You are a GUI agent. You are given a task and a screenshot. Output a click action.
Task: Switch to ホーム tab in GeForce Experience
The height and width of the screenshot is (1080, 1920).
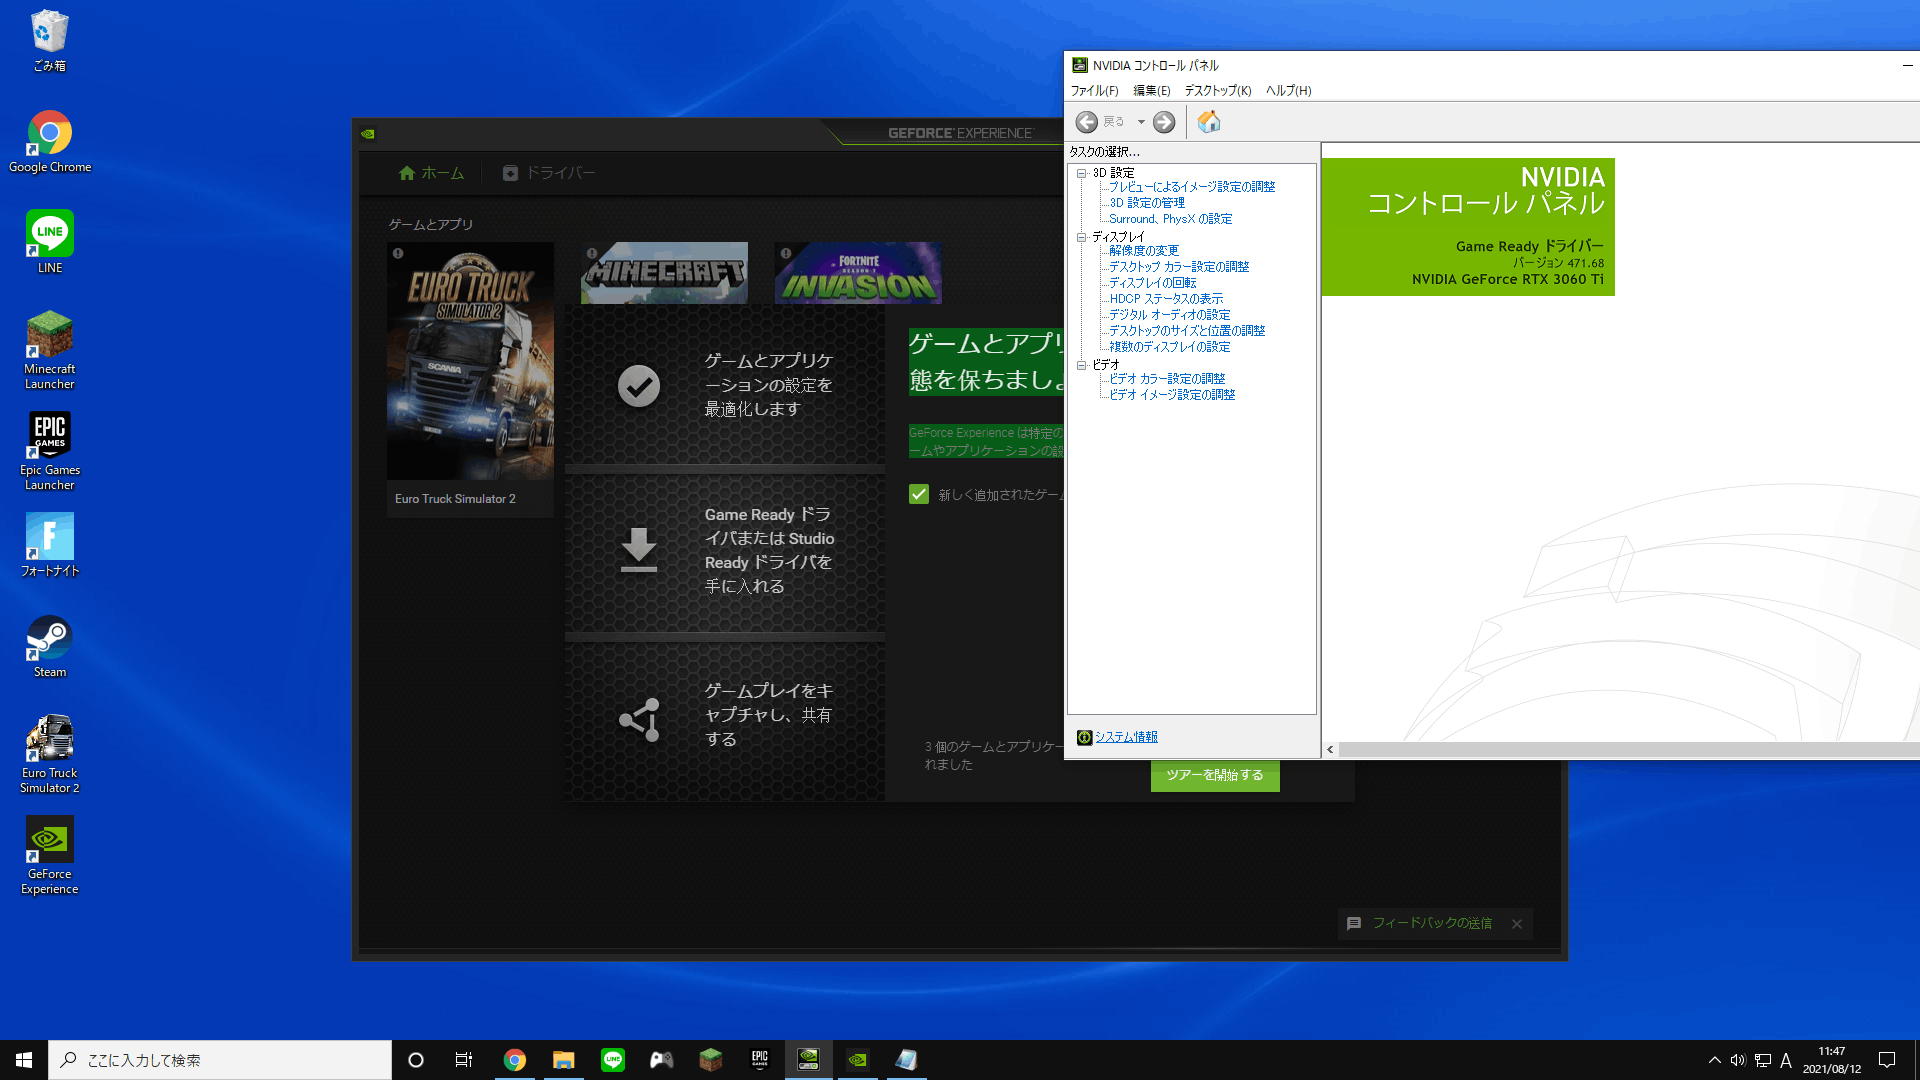431,173
